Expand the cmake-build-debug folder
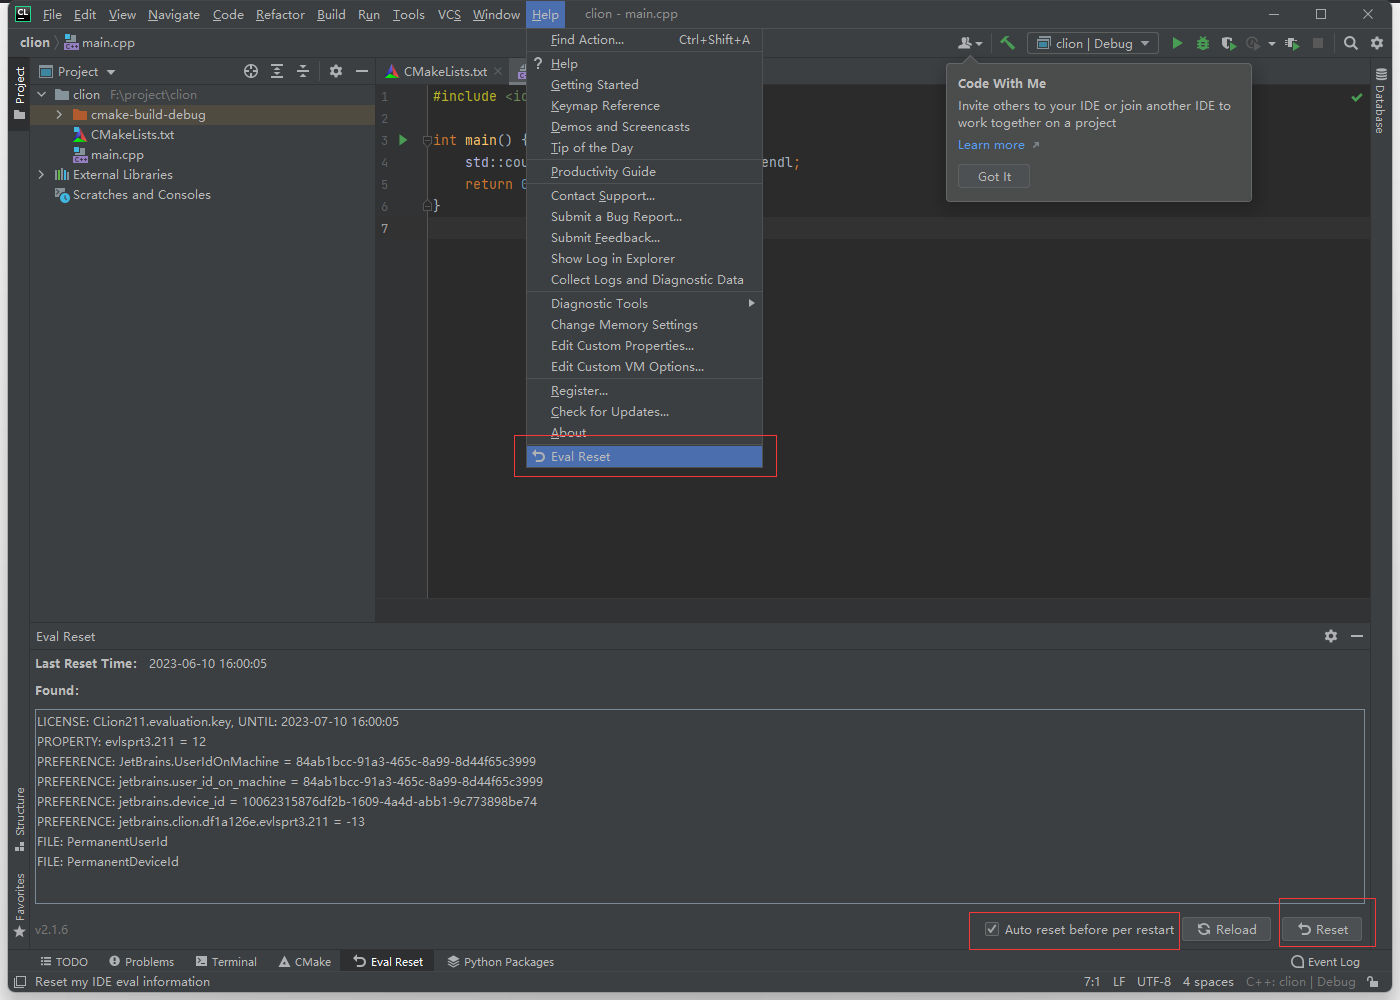The width and height of the screenshot is (1400, 1000). point(59,115)
